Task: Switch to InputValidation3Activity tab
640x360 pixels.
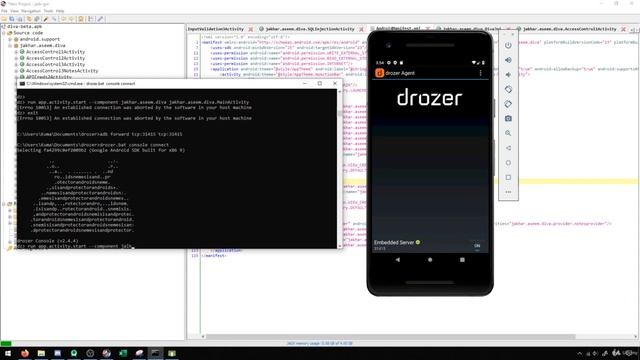Action: (216, 29)
